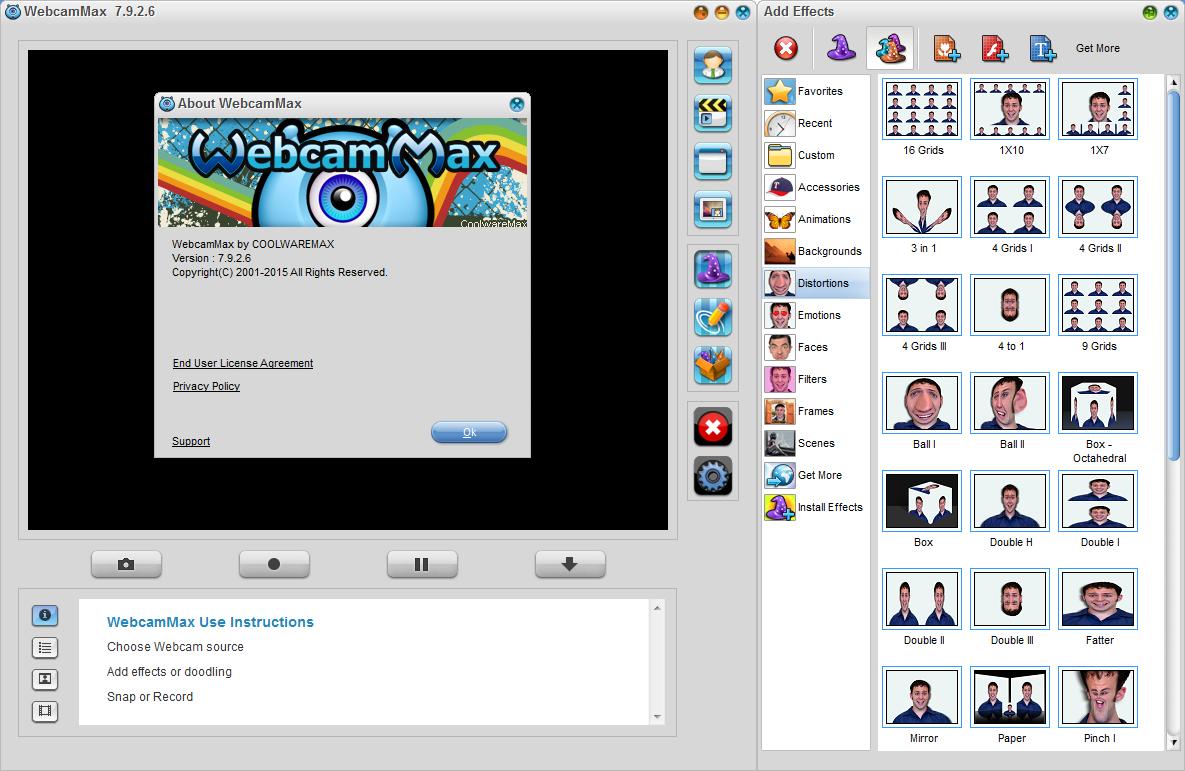Screen dimensions: 1185x771
Task: Click the red X remove icon in Add Effects toolbar
Action: click(x=786, y=48)
